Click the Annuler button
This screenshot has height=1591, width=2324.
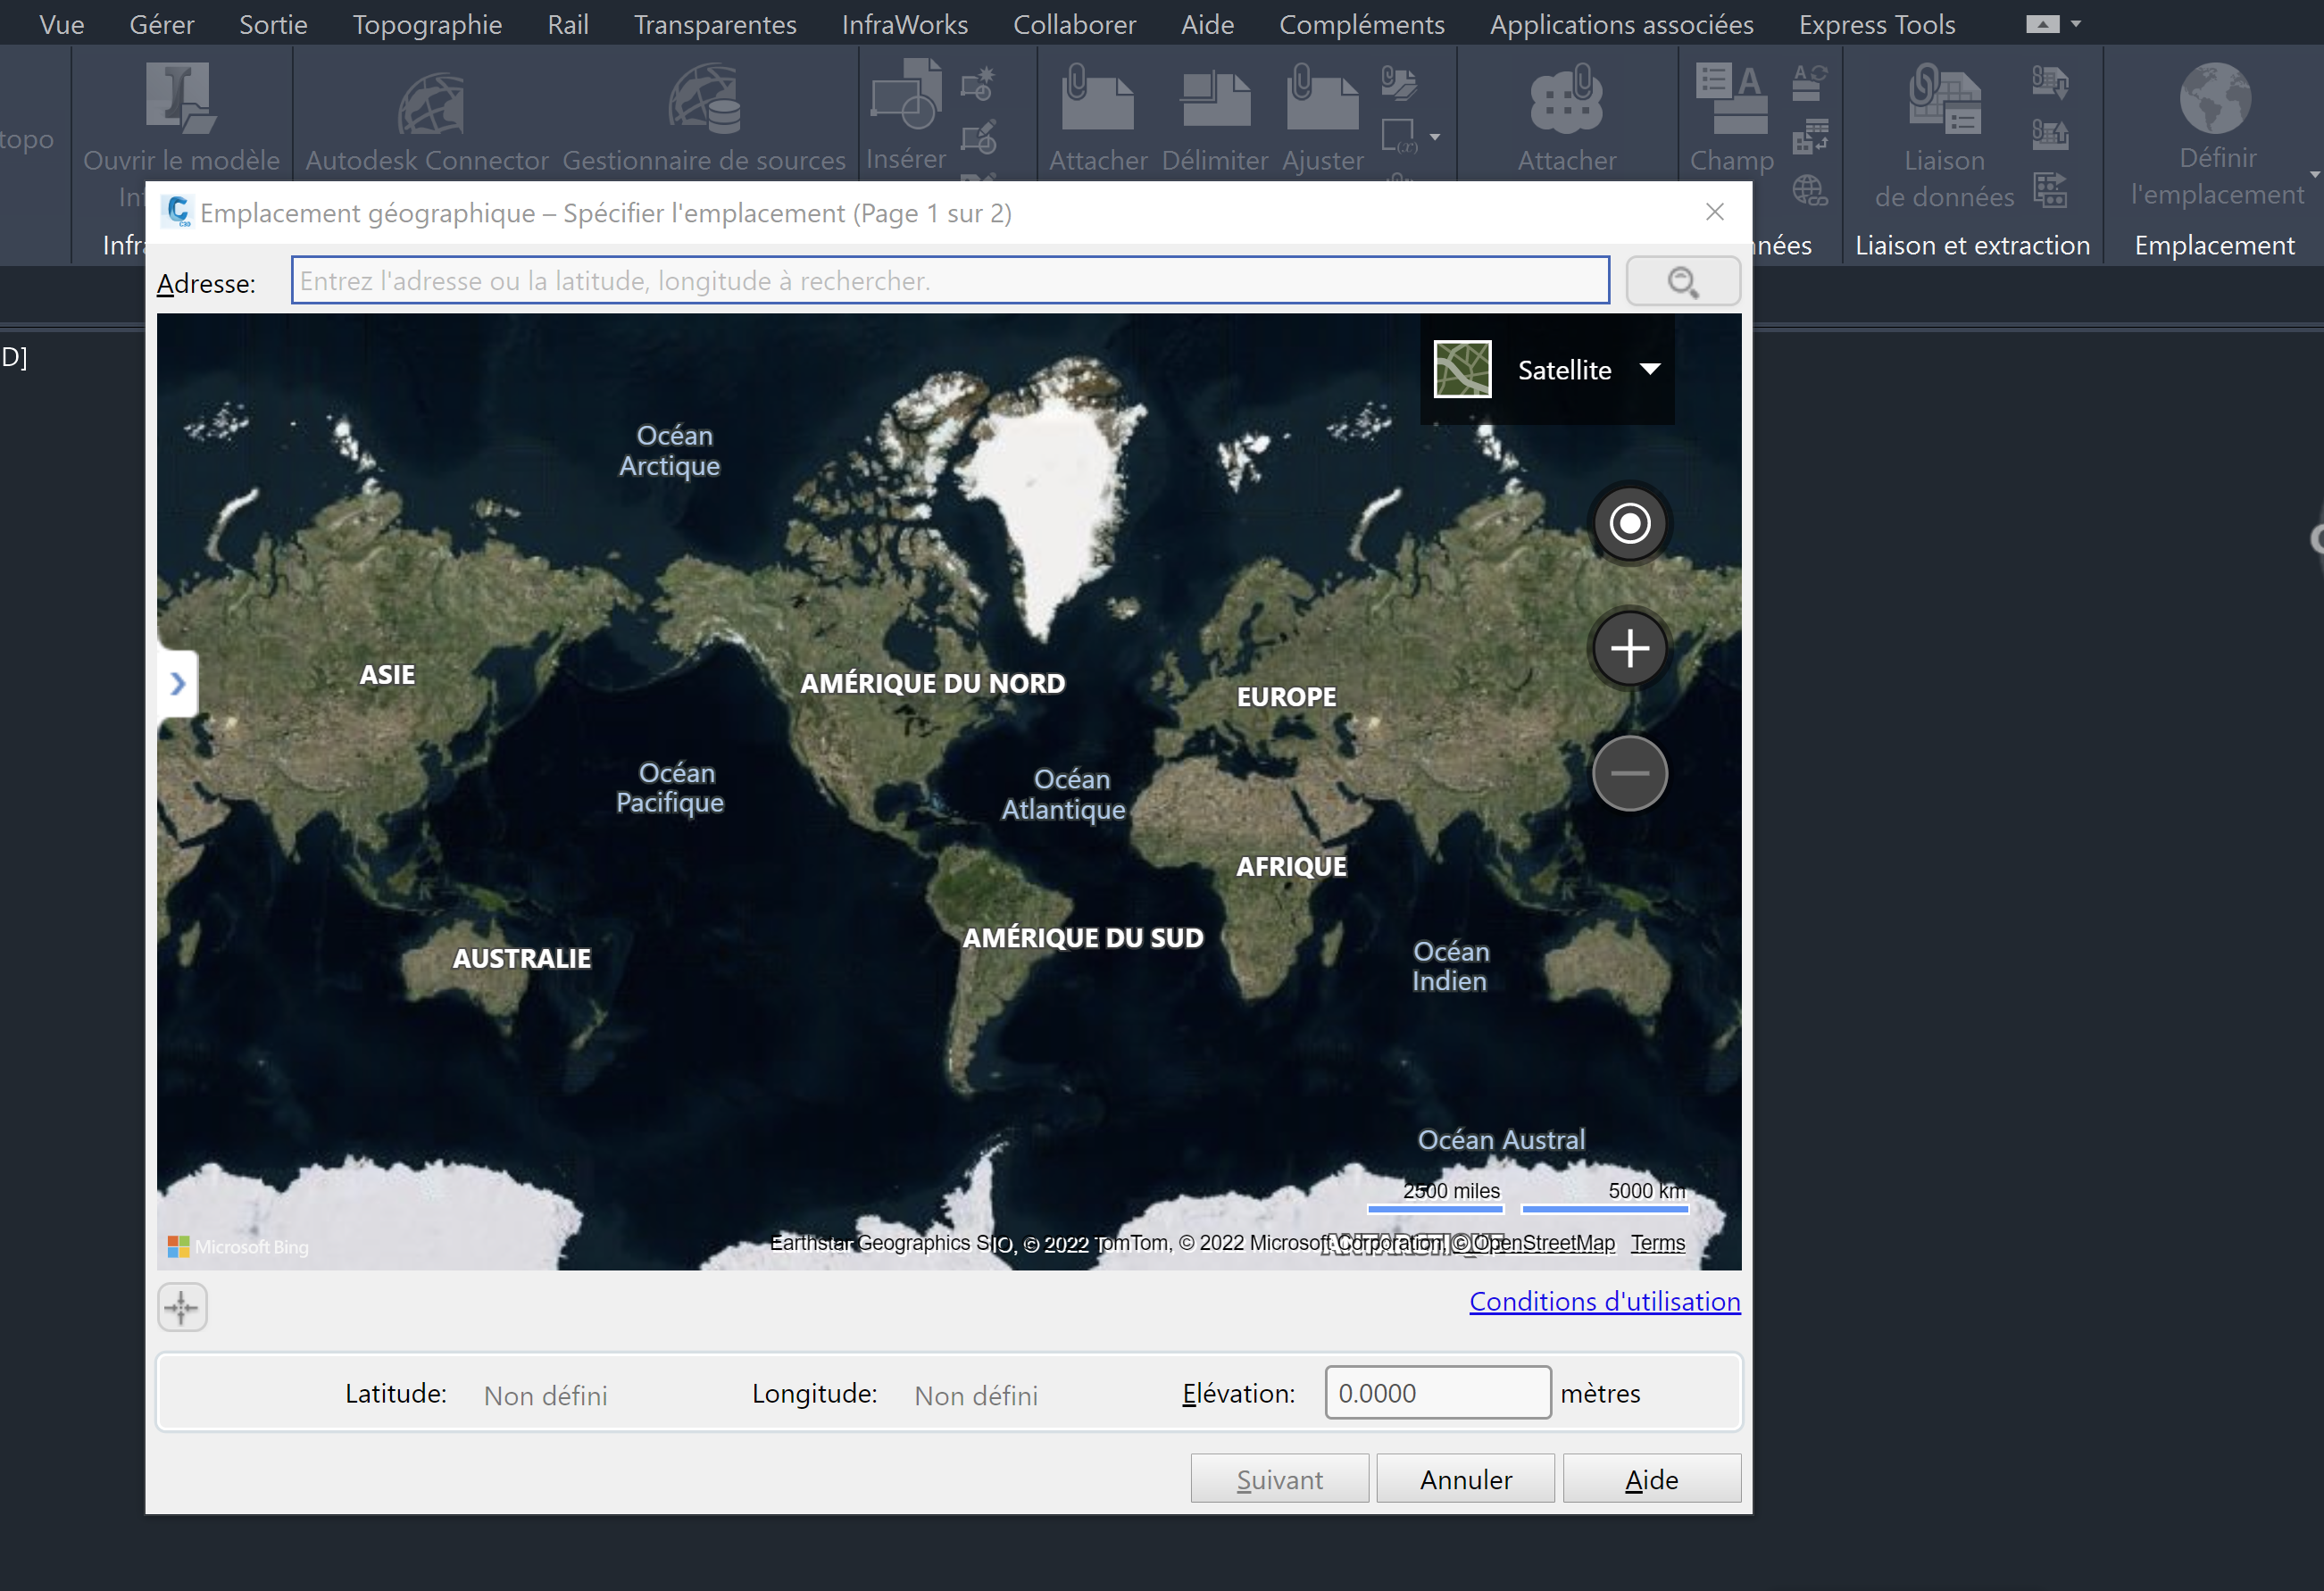pos(1465,1479)
